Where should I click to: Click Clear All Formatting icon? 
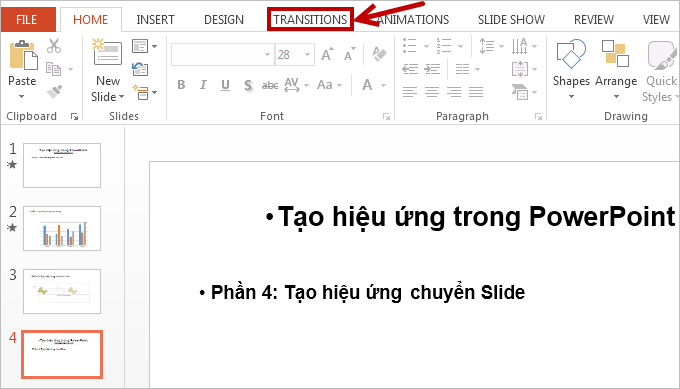[x=379, y=54]
